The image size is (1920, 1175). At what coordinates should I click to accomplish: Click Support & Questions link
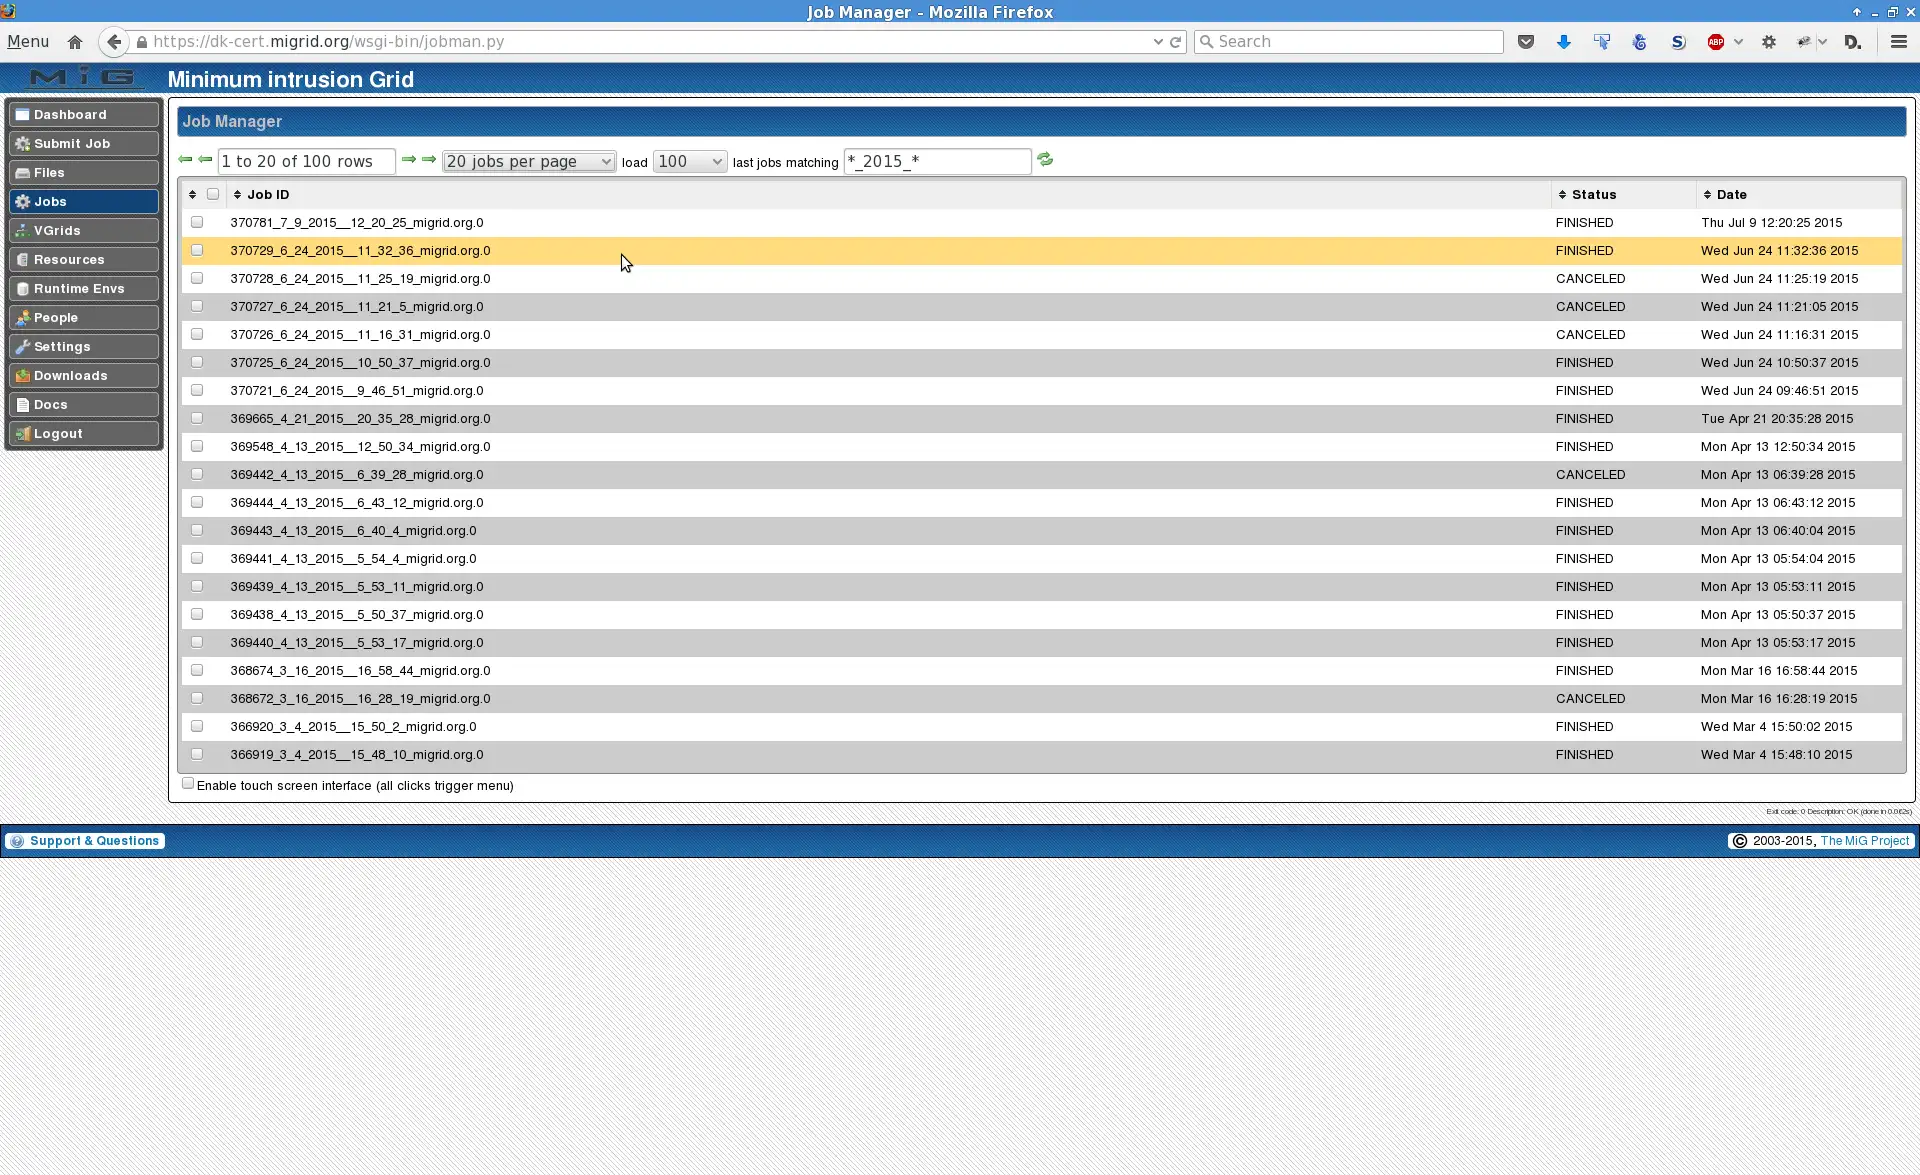[x=93, y=840]
